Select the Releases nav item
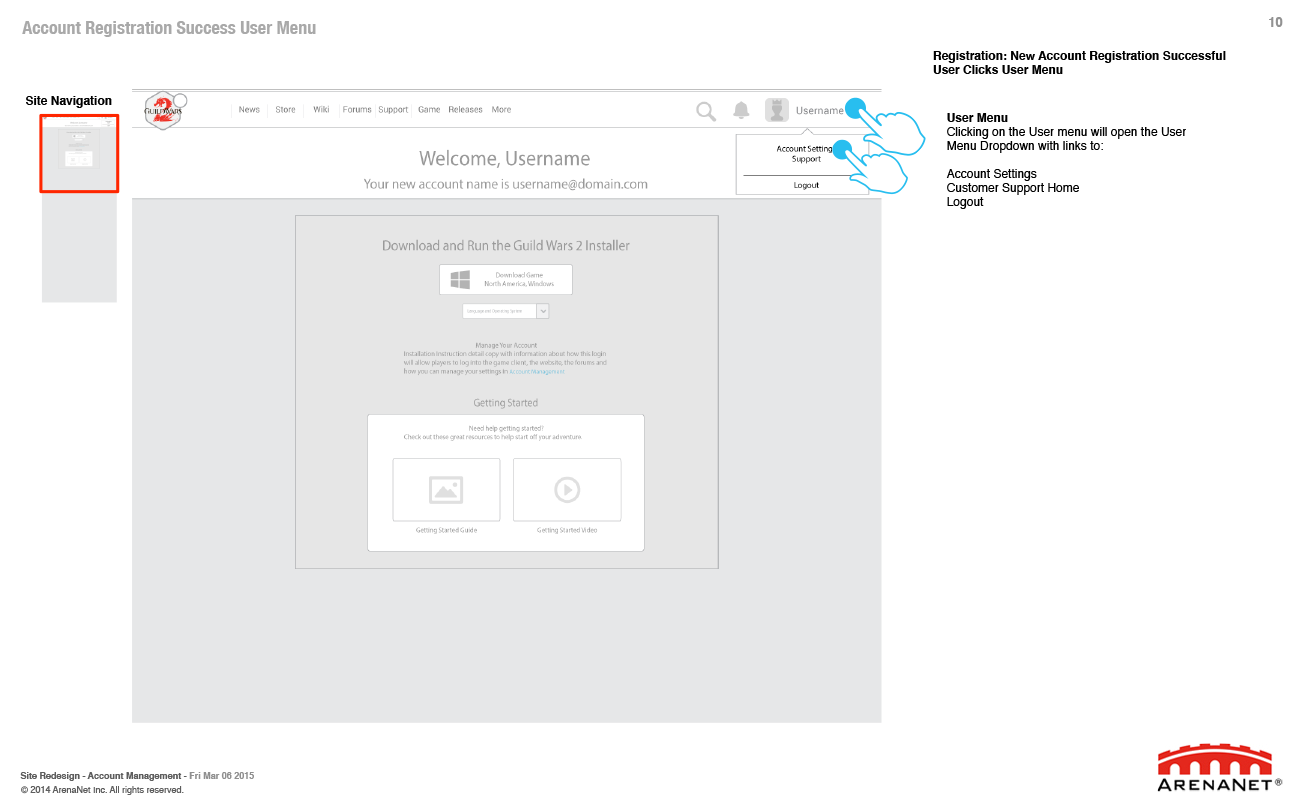1300x812 pixels. 465,110
